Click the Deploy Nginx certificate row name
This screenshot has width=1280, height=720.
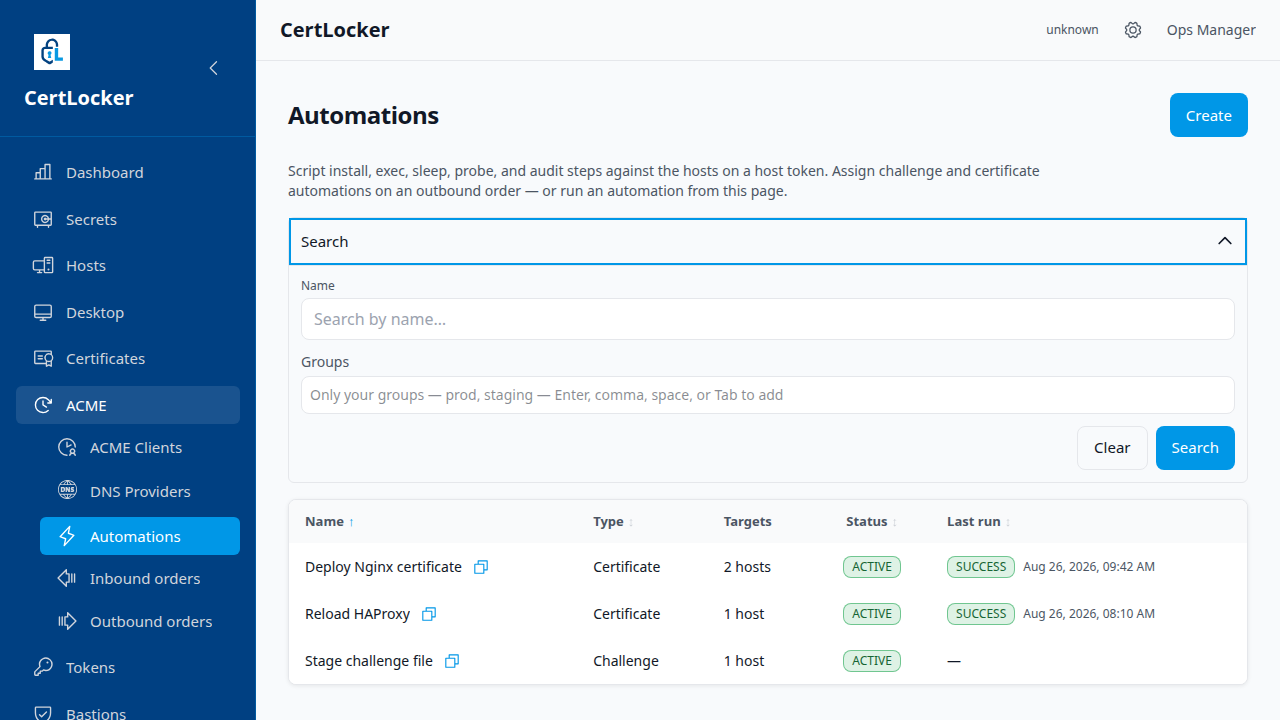coord(383,567)
